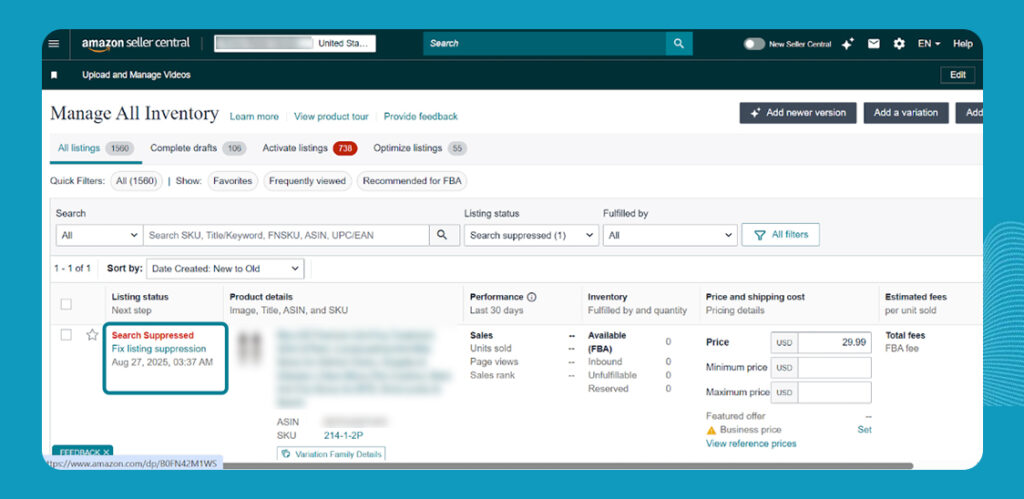The height and width of the screenshot is (499, 1024).
Task: Open the mail messages icon
Action: pos(873,44)
